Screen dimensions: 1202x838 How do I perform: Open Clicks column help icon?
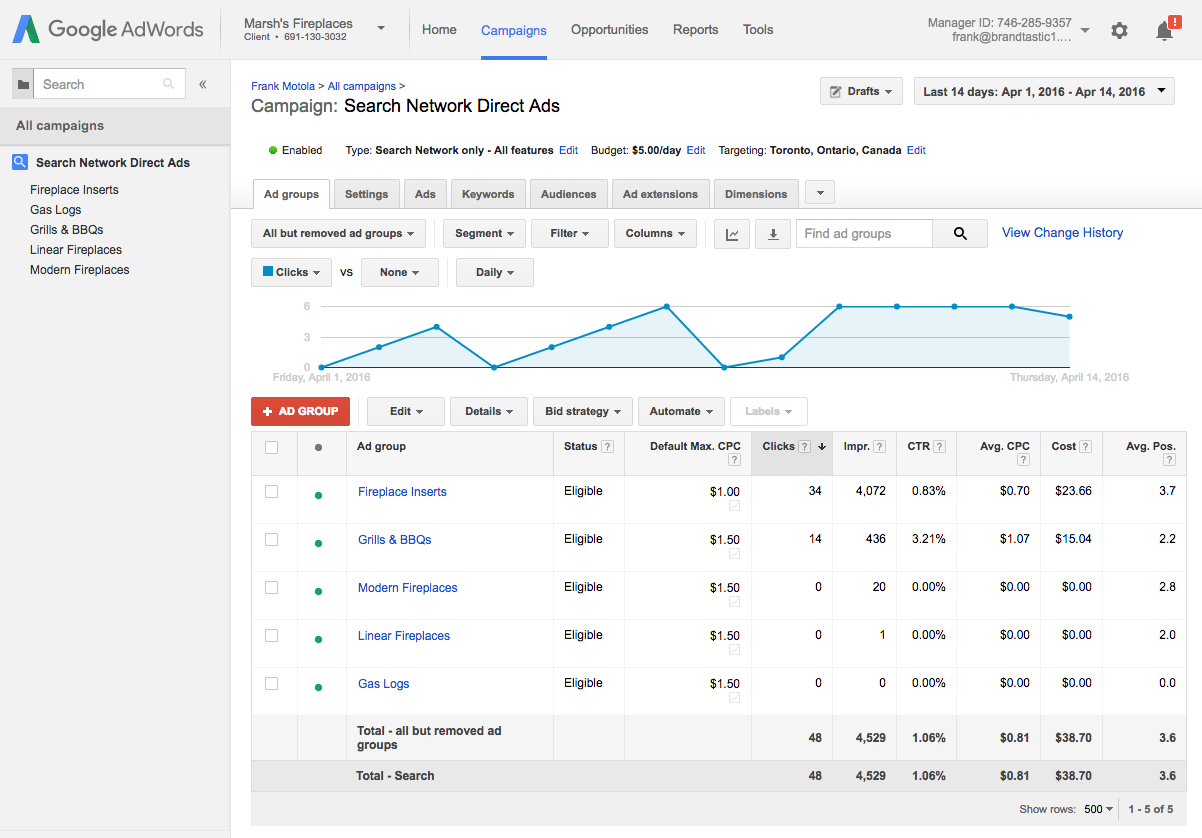[x=804, y=447]
